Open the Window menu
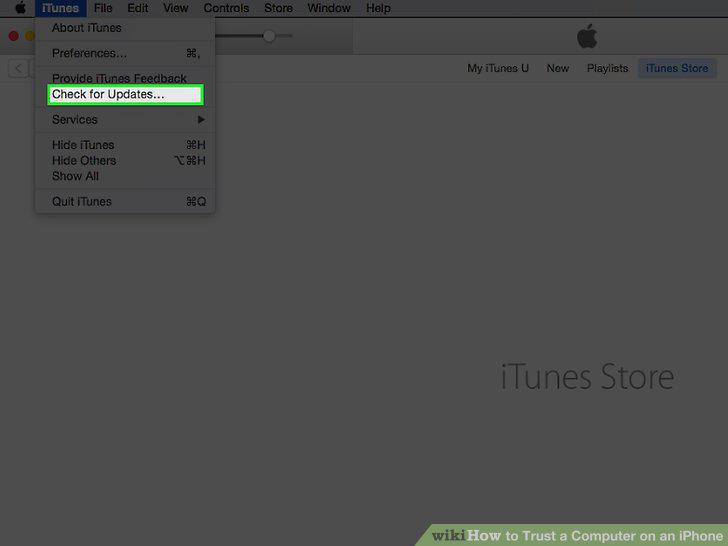The height and width of the screenshot is (546, 728). tap(329, 8)
